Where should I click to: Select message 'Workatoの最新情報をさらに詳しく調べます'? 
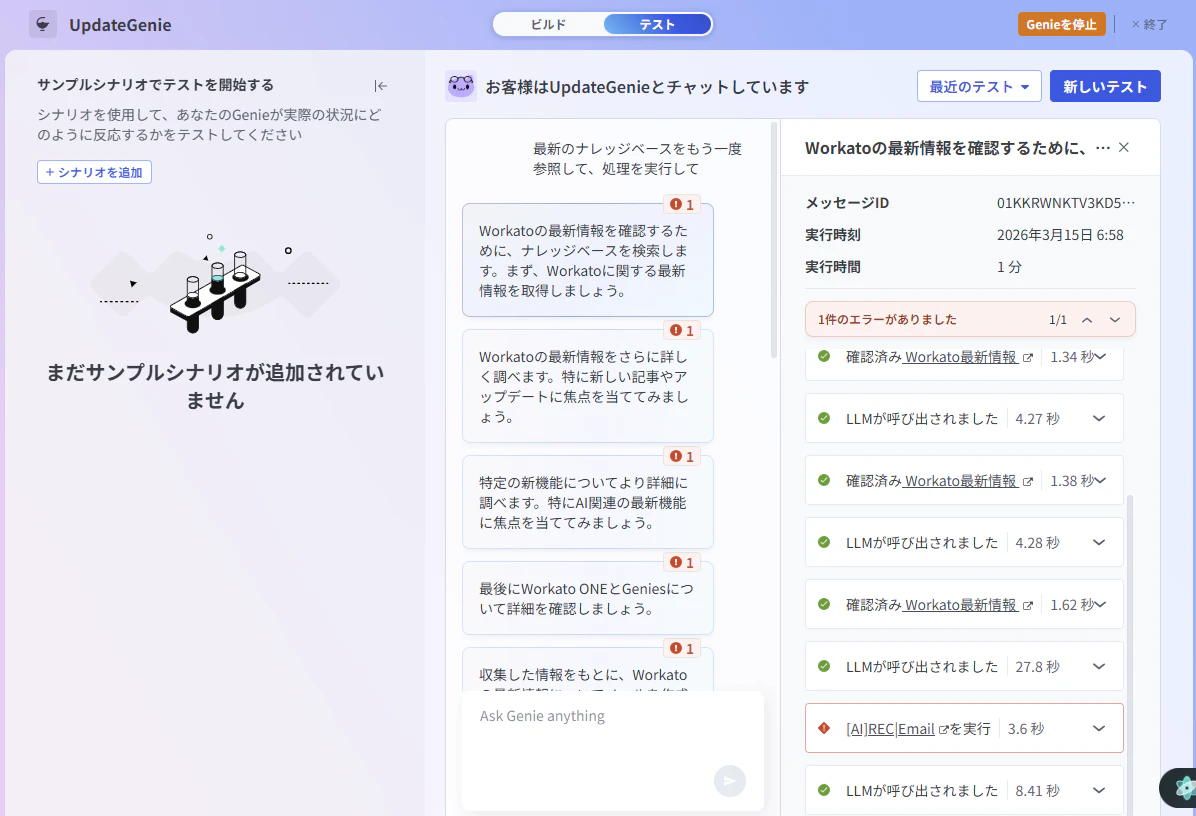coord(587,386)
